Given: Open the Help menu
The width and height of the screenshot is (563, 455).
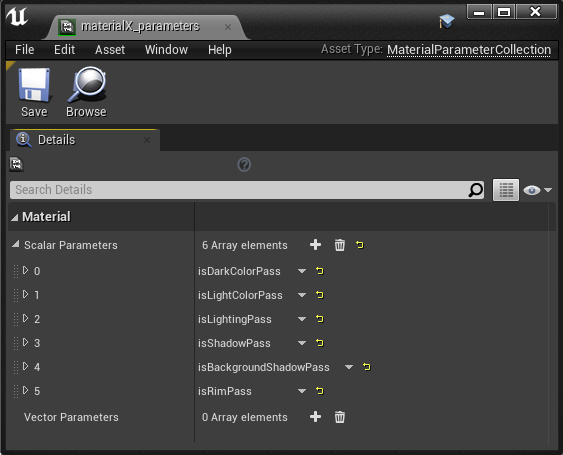Looking at the screenshot, I should tap(219, 50).
